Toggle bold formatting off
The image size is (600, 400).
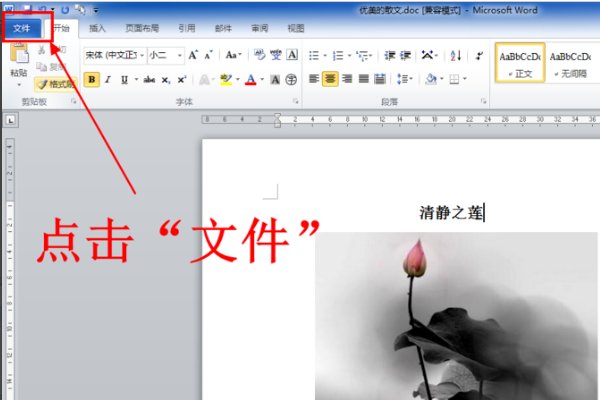tap(92, 79)
